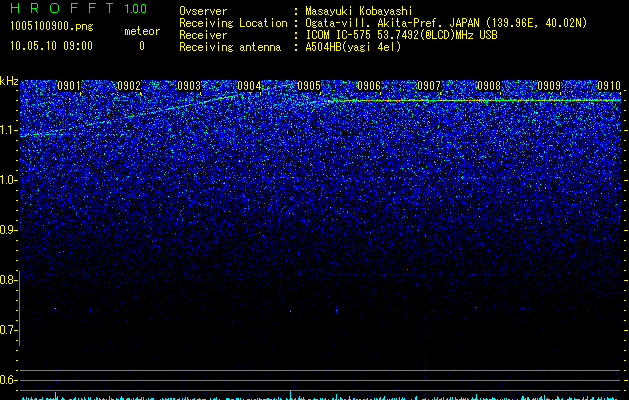Click time marker 0908
Image resolution: width=629 pixels, height=400 pixels.
(x=489, y=86)
